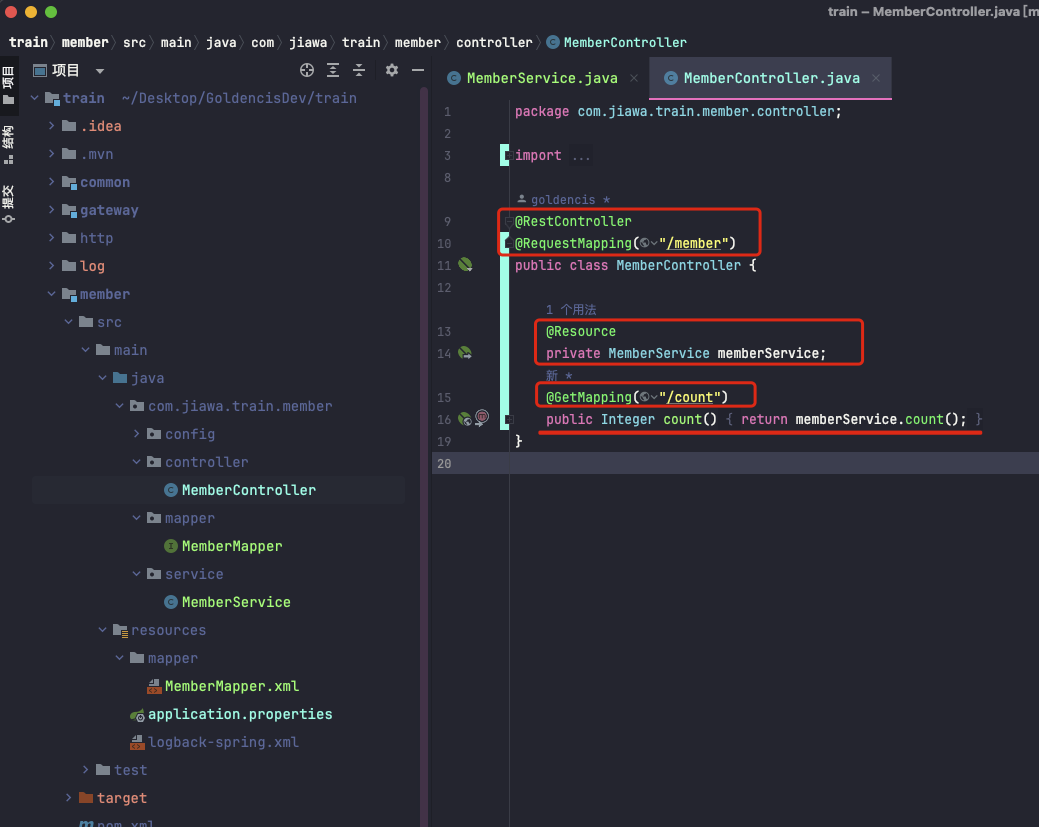This screenshot has height=827, width=1039.
Task: Open the 结构 structure sidebar tool window
Action: click(x=9, y=144)
